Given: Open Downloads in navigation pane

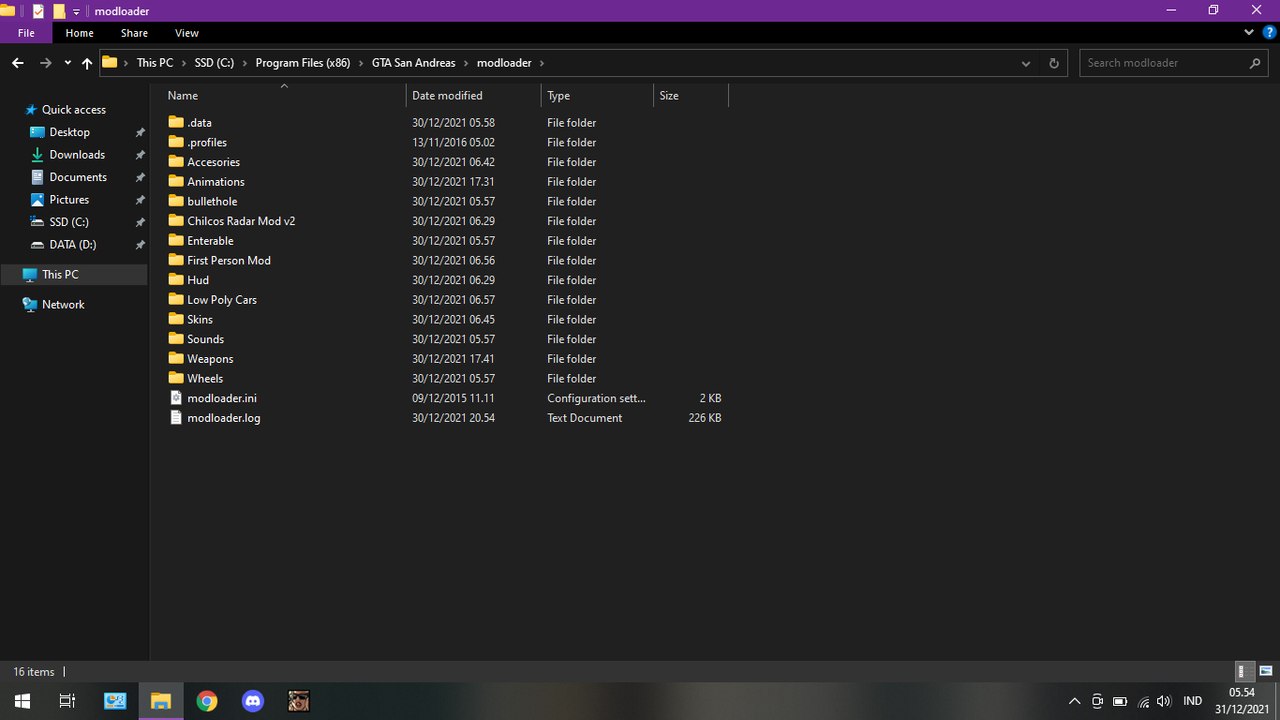Looking at the screenshot, I should click(77, 155).
